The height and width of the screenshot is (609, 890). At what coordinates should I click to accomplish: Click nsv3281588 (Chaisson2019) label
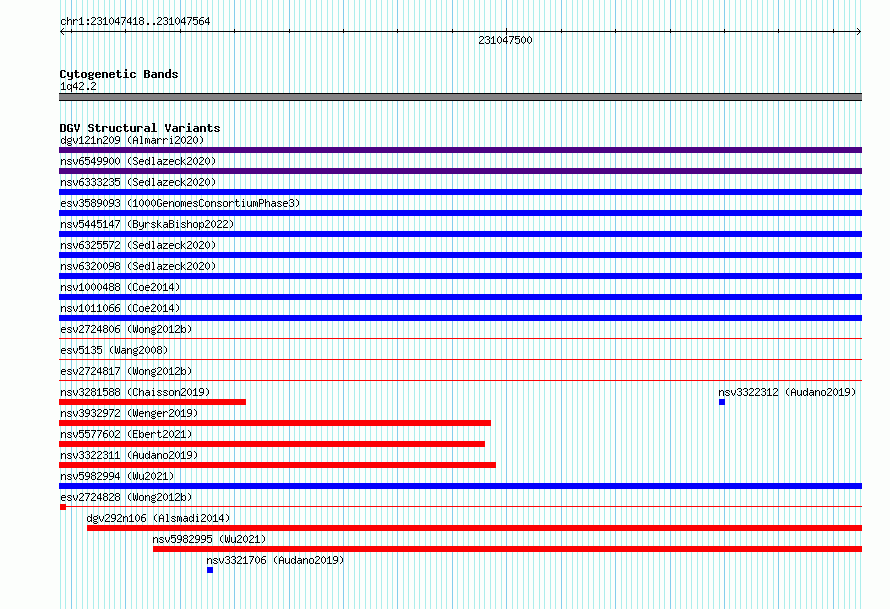(135, 392)
